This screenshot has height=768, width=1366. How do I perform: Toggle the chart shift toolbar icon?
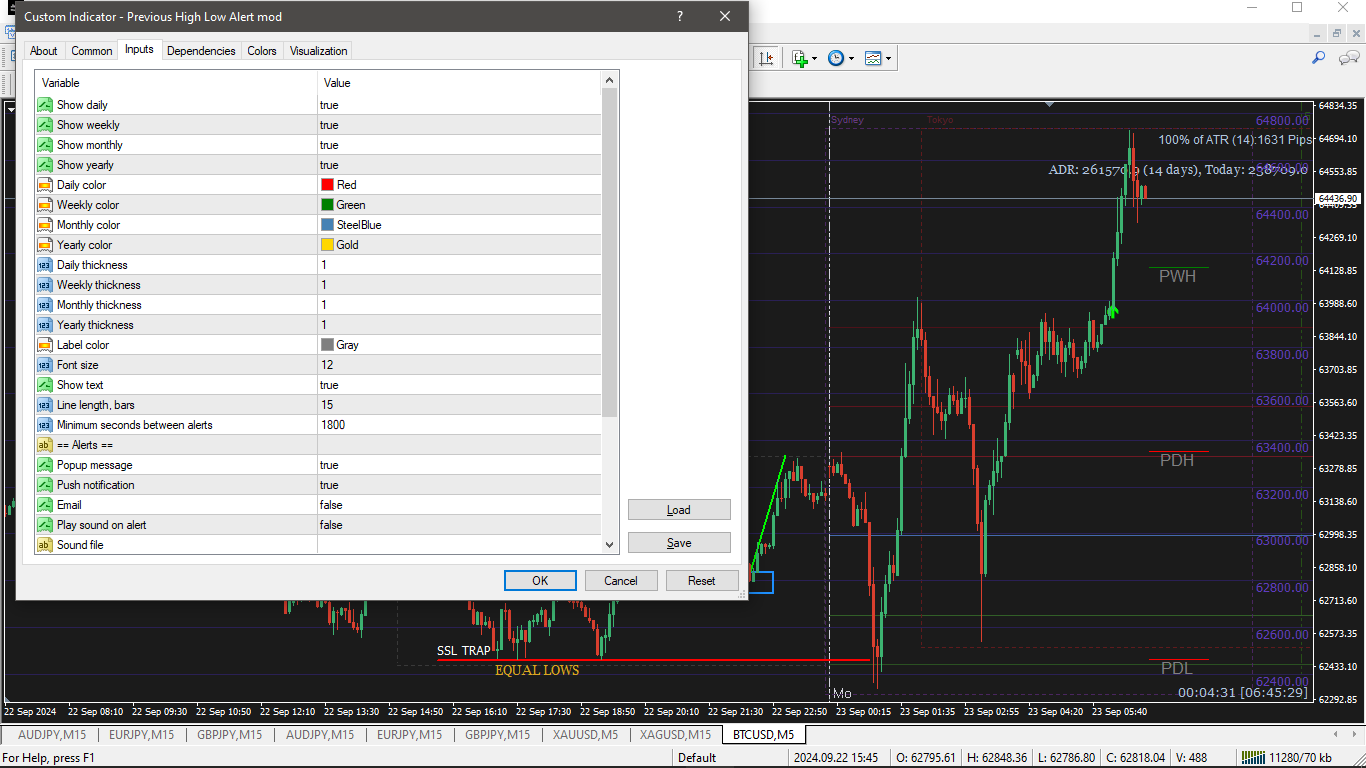click(x=766, y=58)
